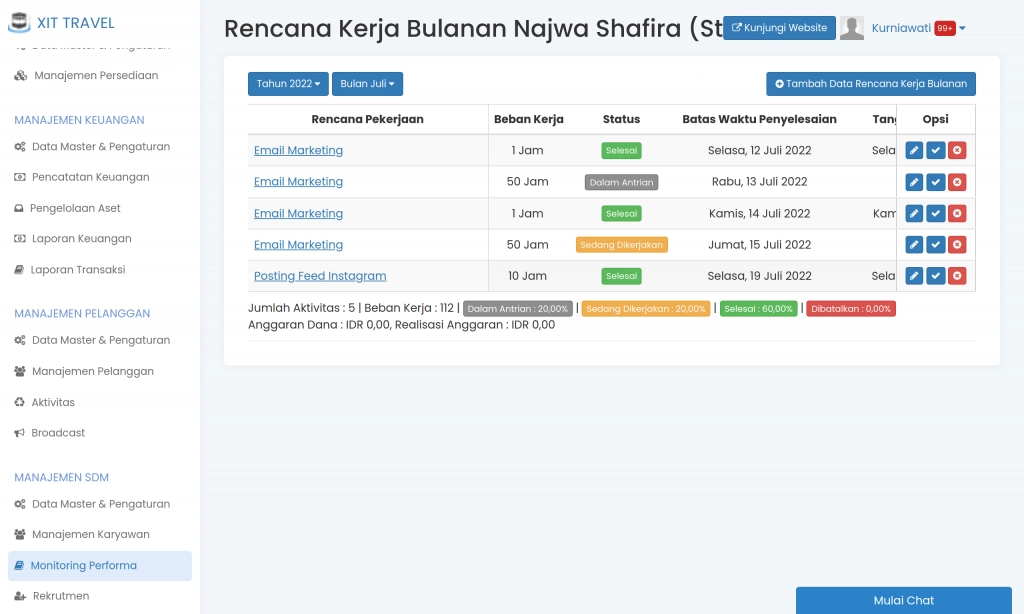Open the Kurniawati account menu

click(x=906, y=27)
